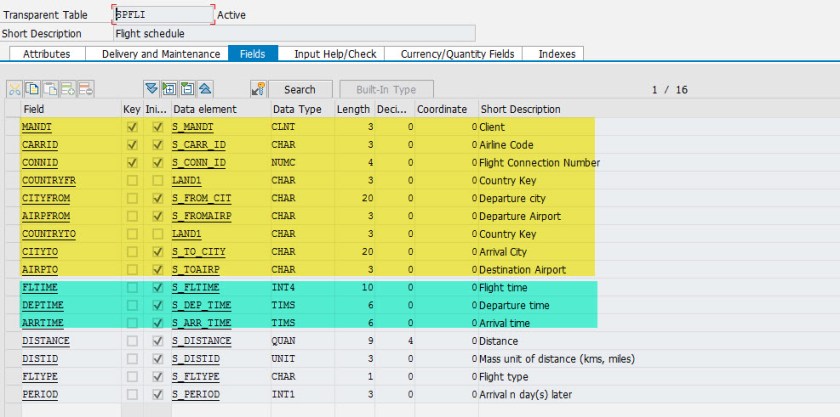Click the Paste row icon
The image size is (840, 417).
[48, 90]
